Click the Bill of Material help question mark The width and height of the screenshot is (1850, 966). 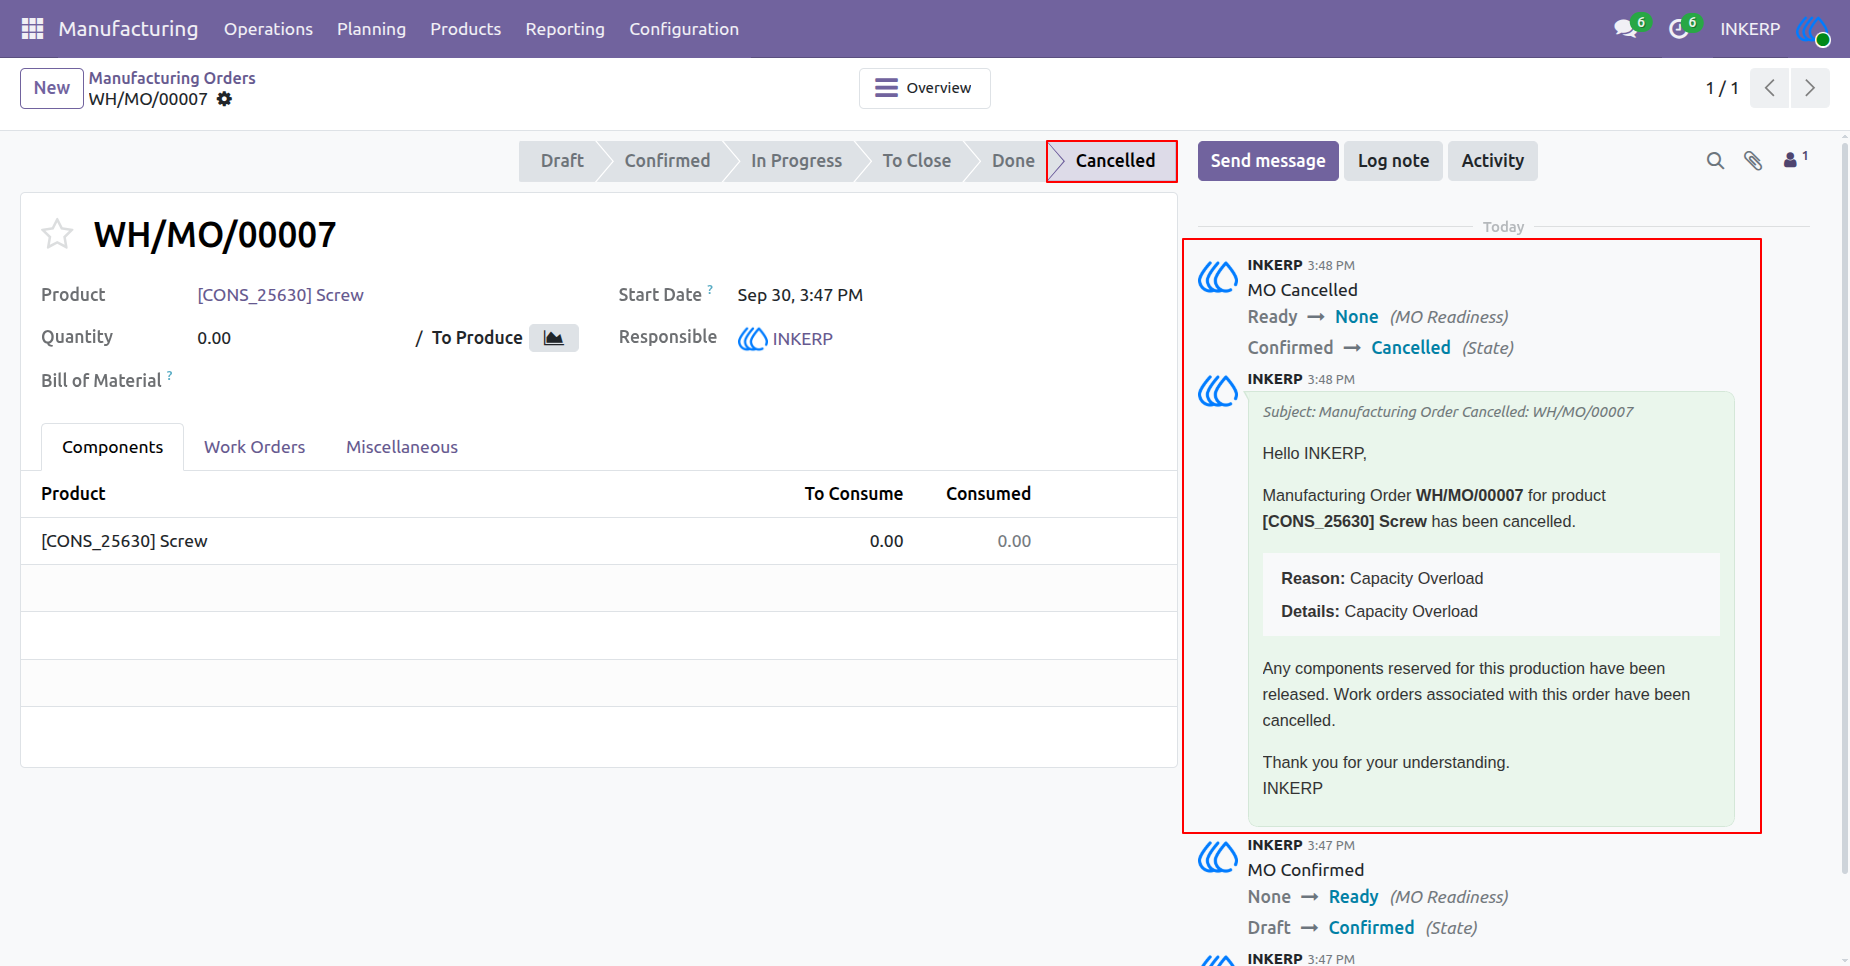pos(169,375)
